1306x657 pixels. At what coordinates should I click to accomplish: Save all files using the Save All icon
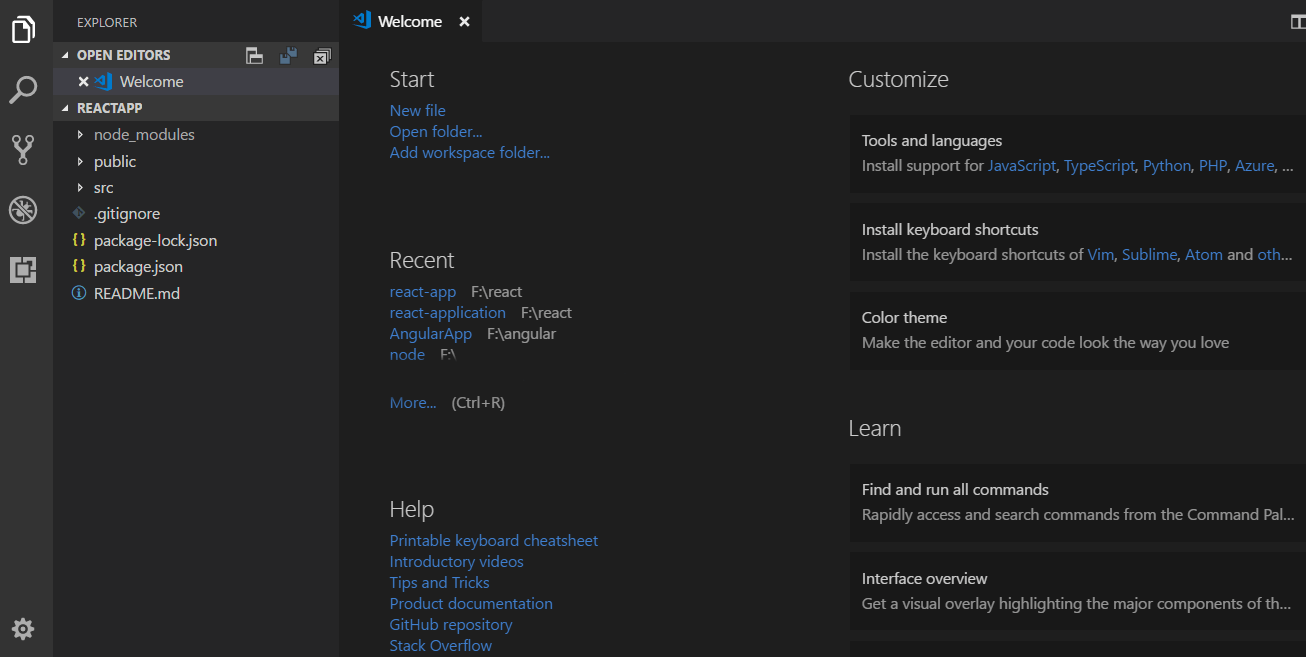click(x=288, y=55)
